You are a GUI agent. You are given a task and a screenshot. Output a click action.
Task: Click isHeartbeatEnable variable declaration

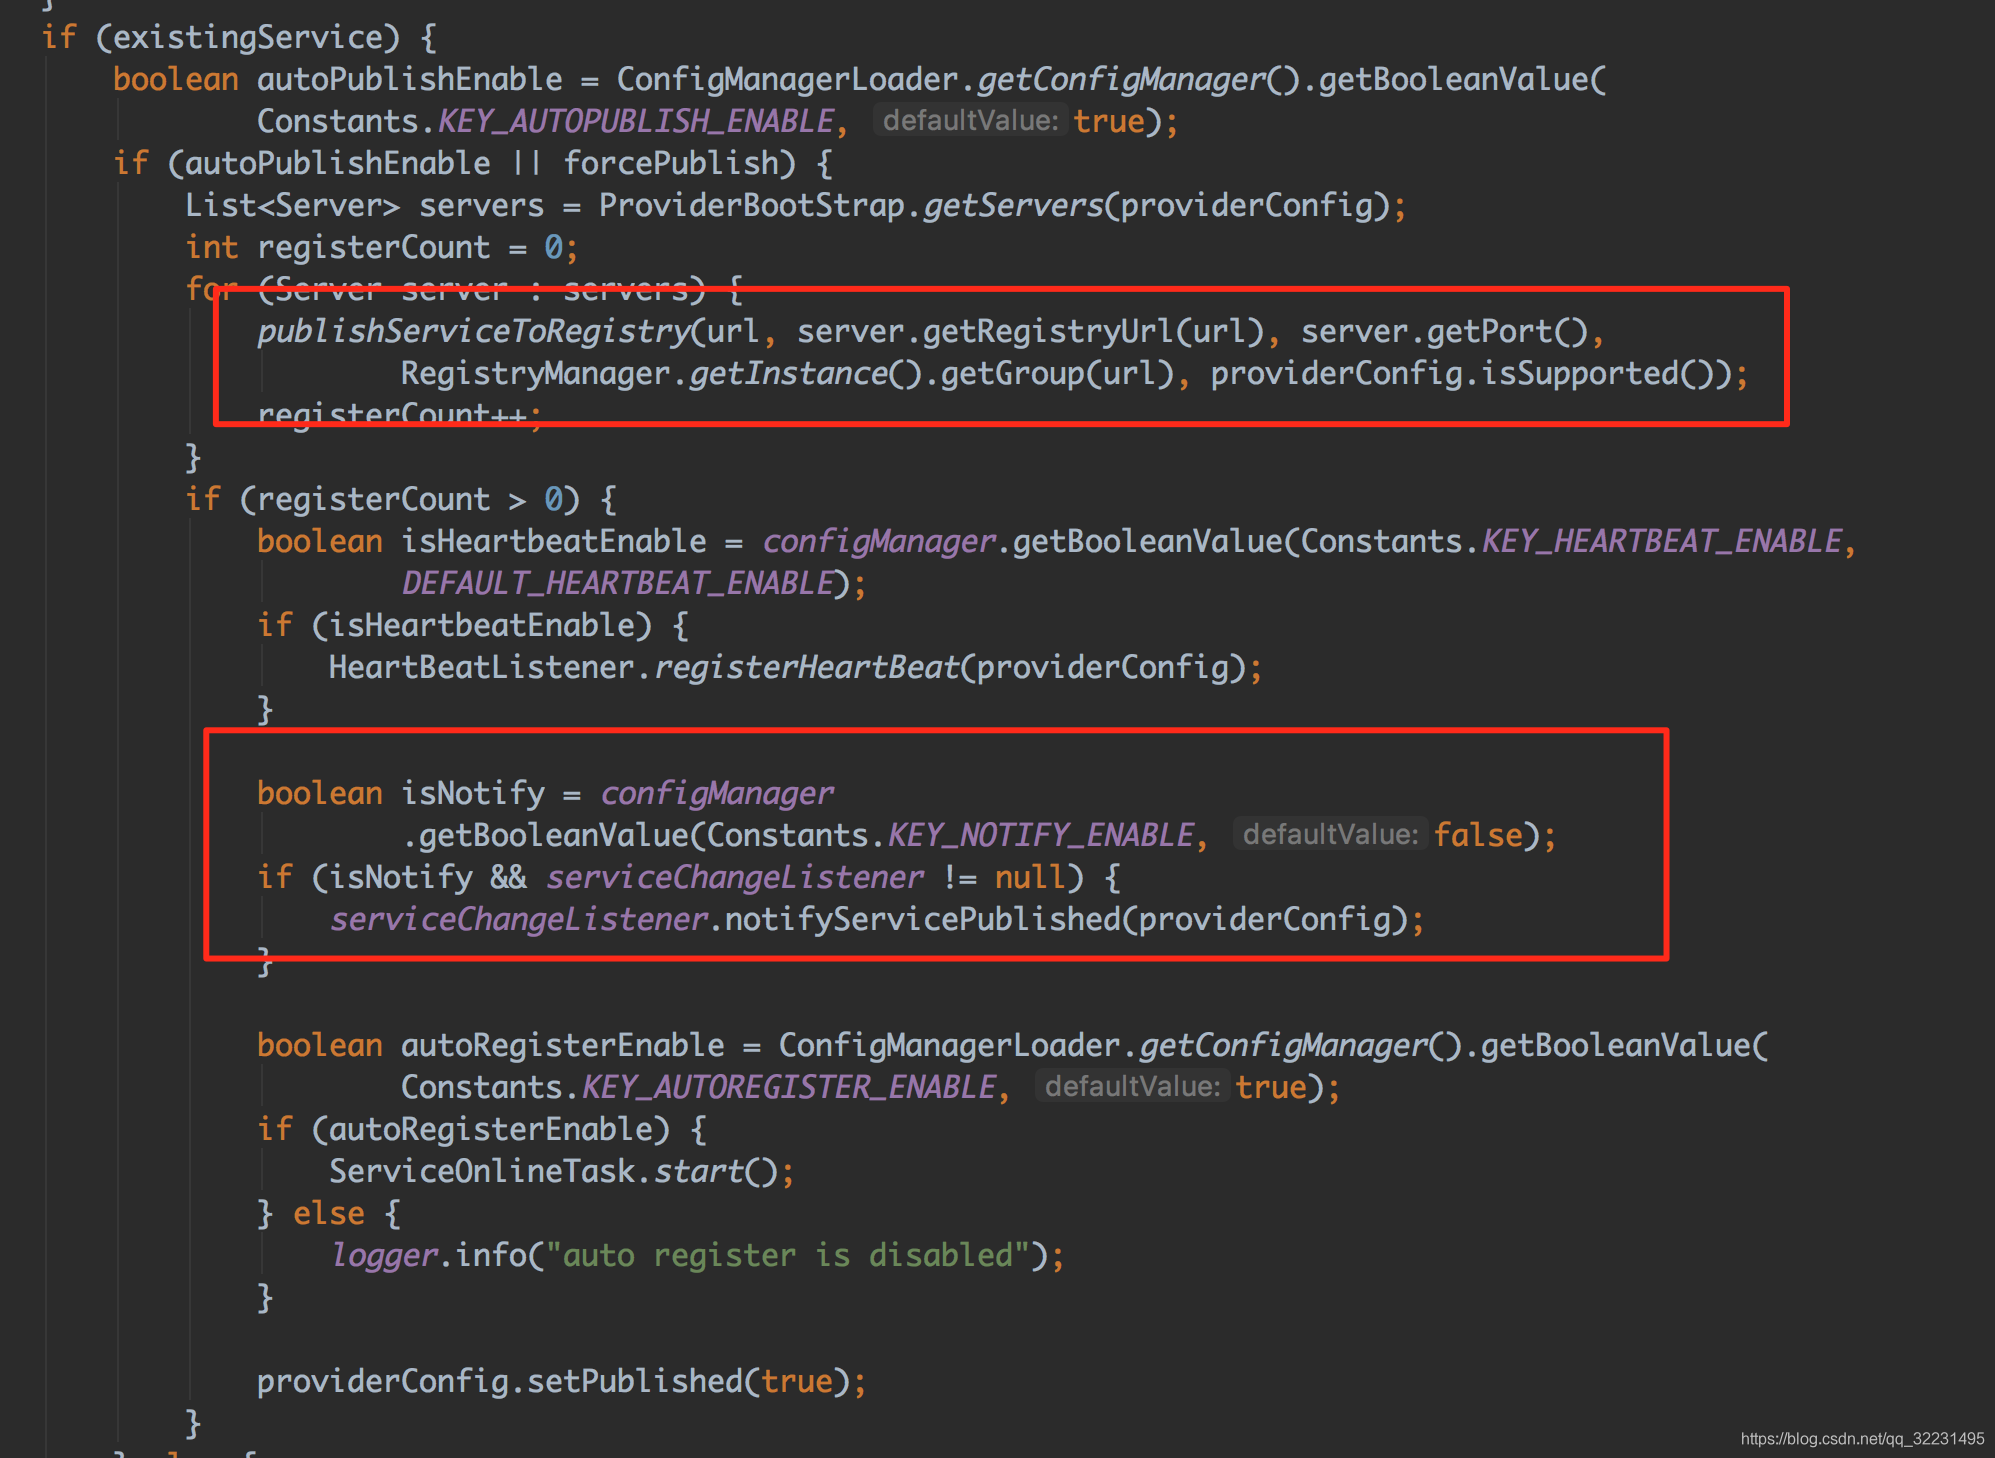point(553,541)
